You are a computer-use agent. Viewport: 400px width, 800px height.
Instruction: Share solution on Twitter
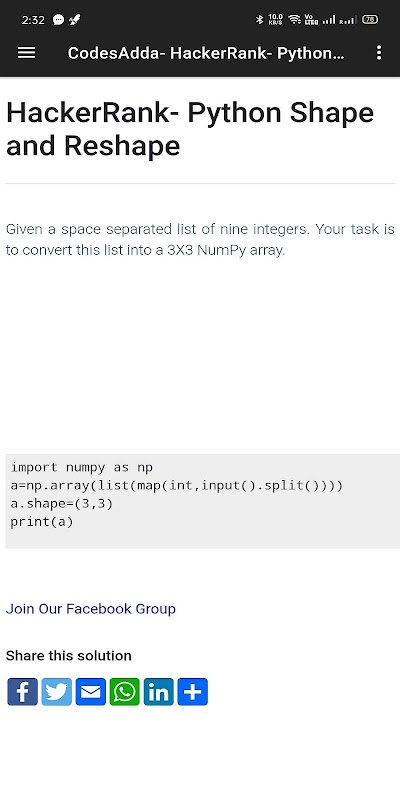point(57,692)
